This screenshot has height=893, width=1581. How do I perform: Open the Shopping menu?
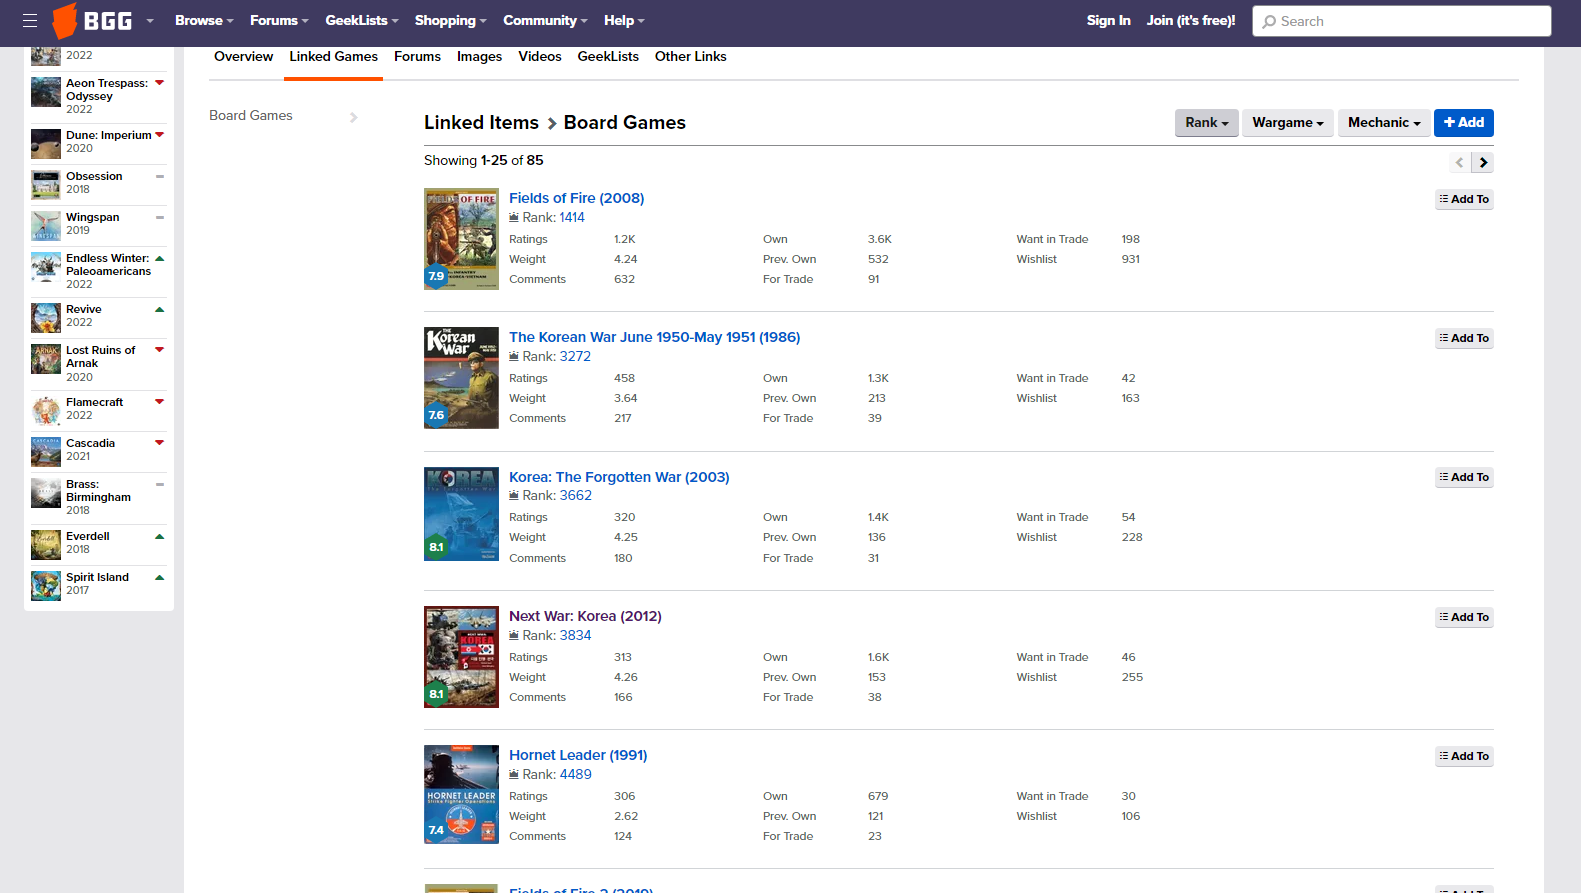[x=451, y=20]
